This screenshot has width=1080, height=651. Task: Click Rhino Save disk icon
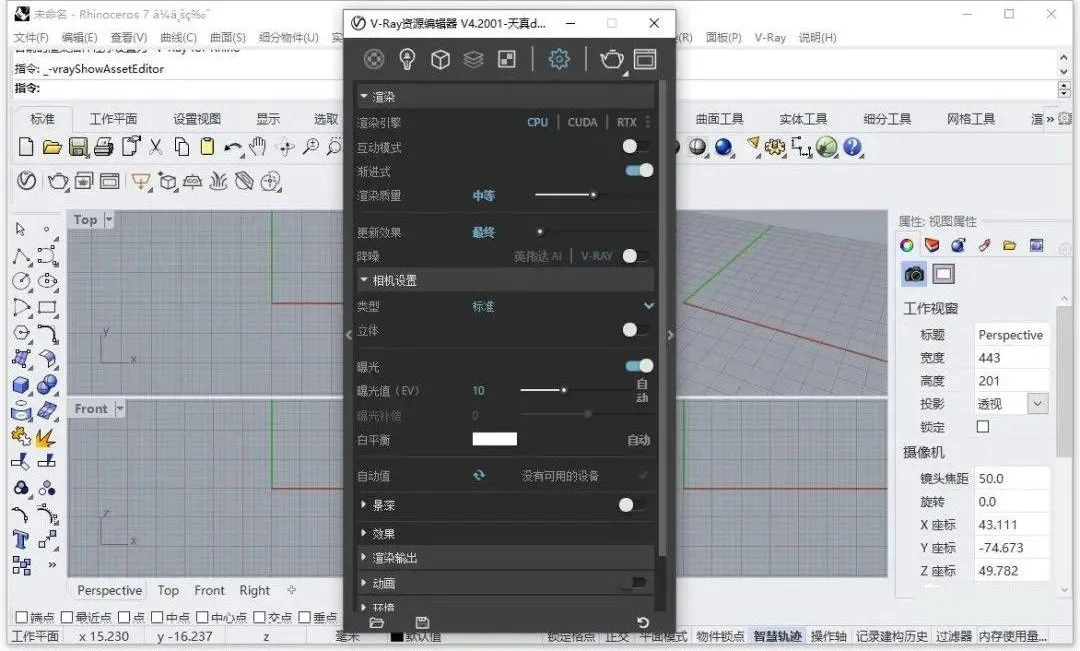(x=78, y=147)
